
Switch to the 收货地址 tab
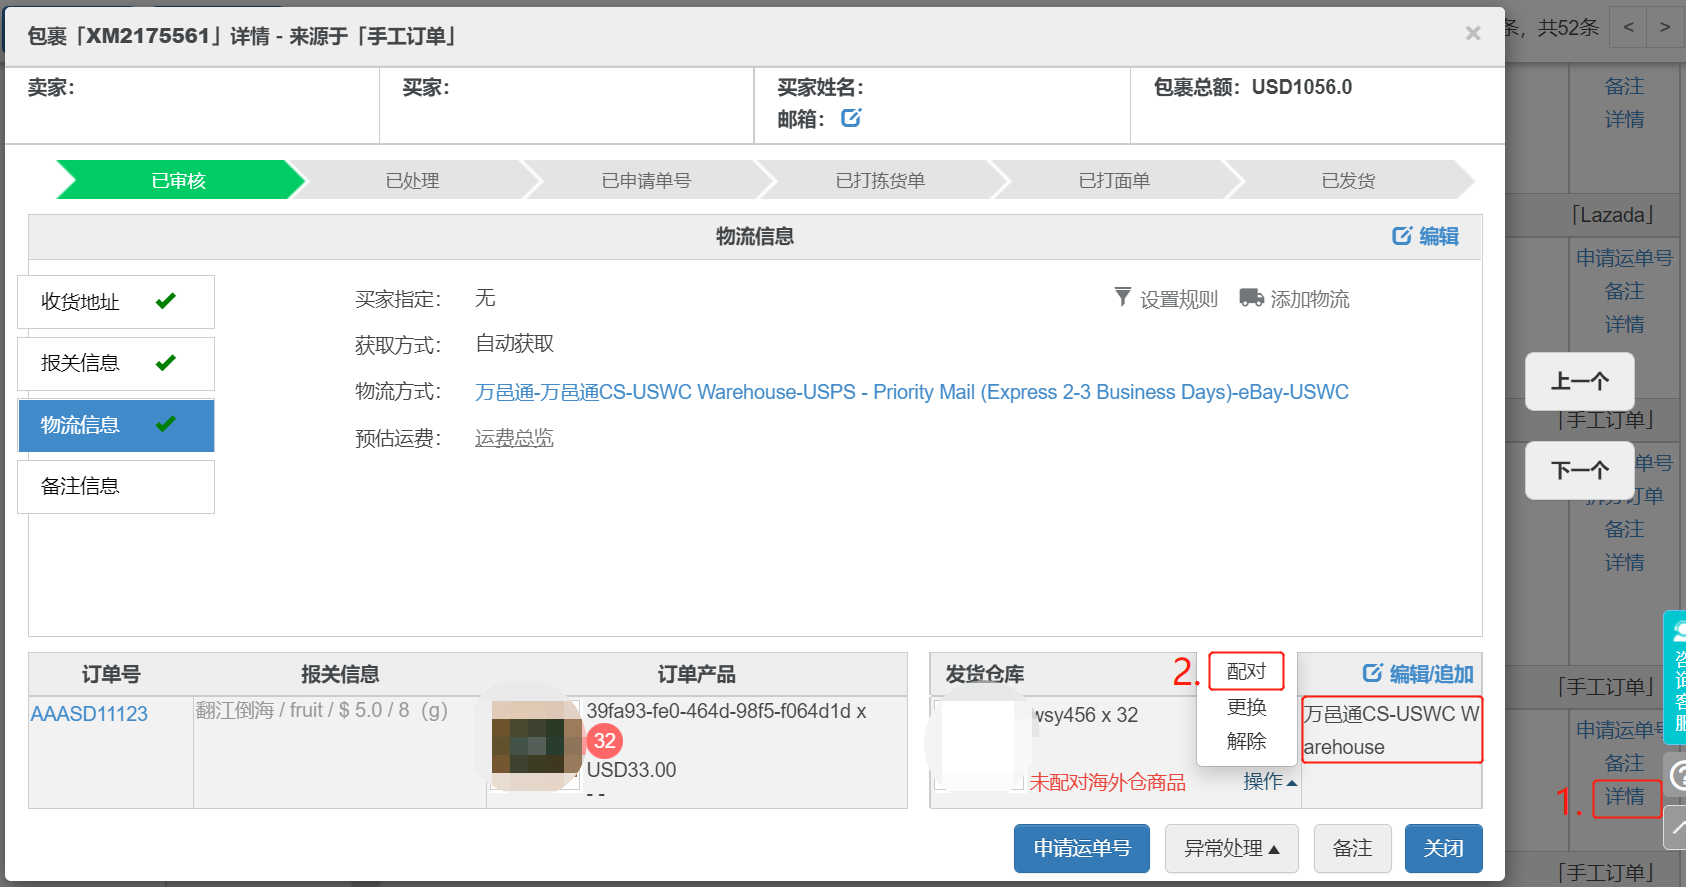pyautogui.click(x=116, y=302)
